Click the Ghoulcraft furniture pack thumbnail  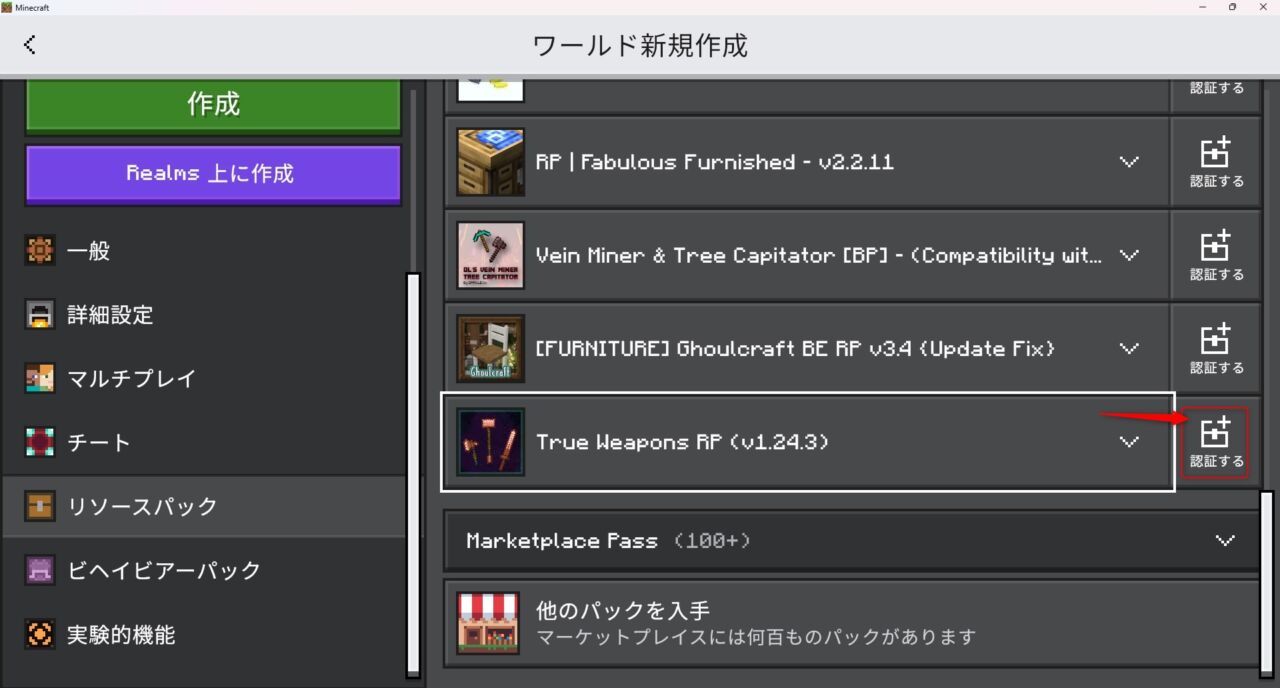click(x=490, y=348)
